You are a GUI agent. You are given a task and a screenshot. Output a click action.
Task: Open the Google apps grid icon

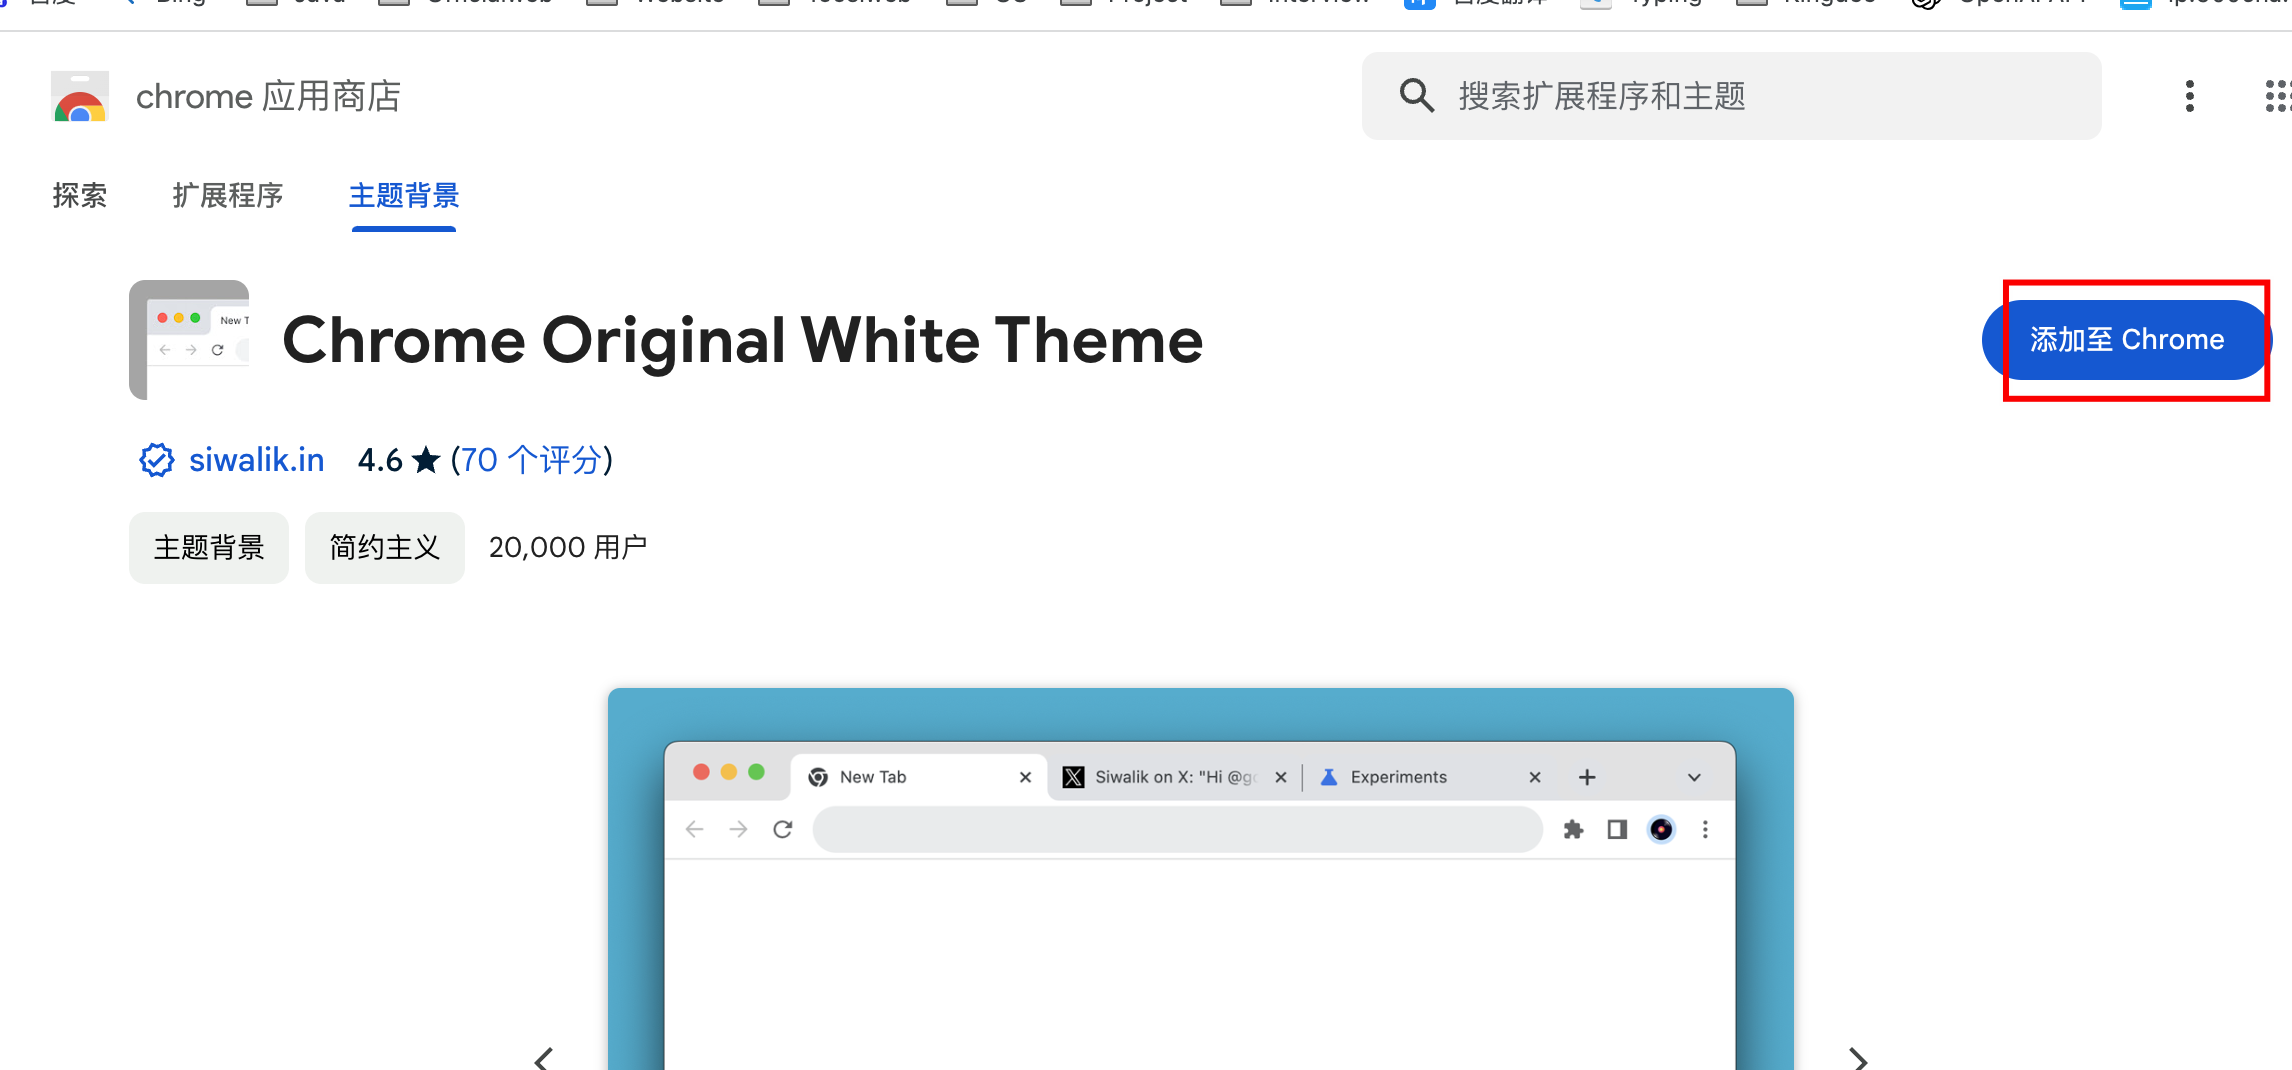[x=2278, y=96]
